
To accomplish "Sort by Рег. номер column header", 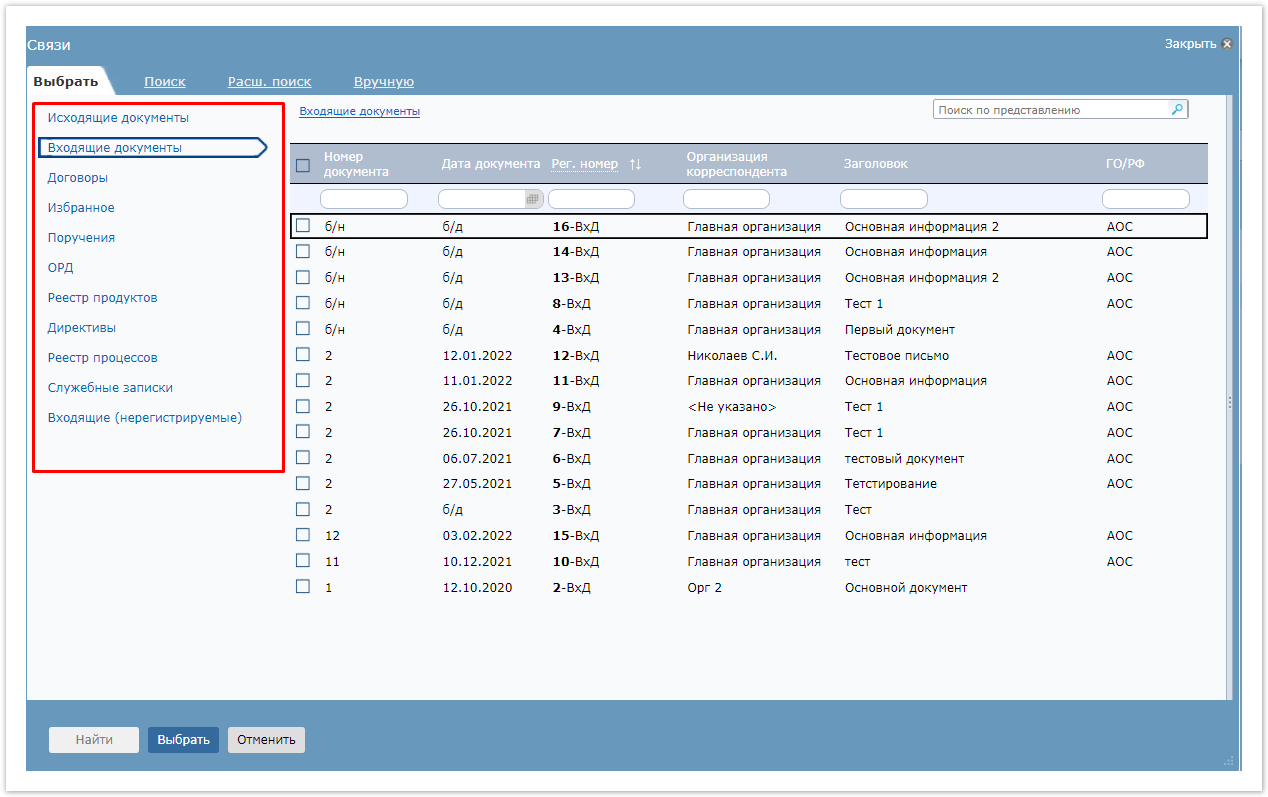I will point(585,164).
